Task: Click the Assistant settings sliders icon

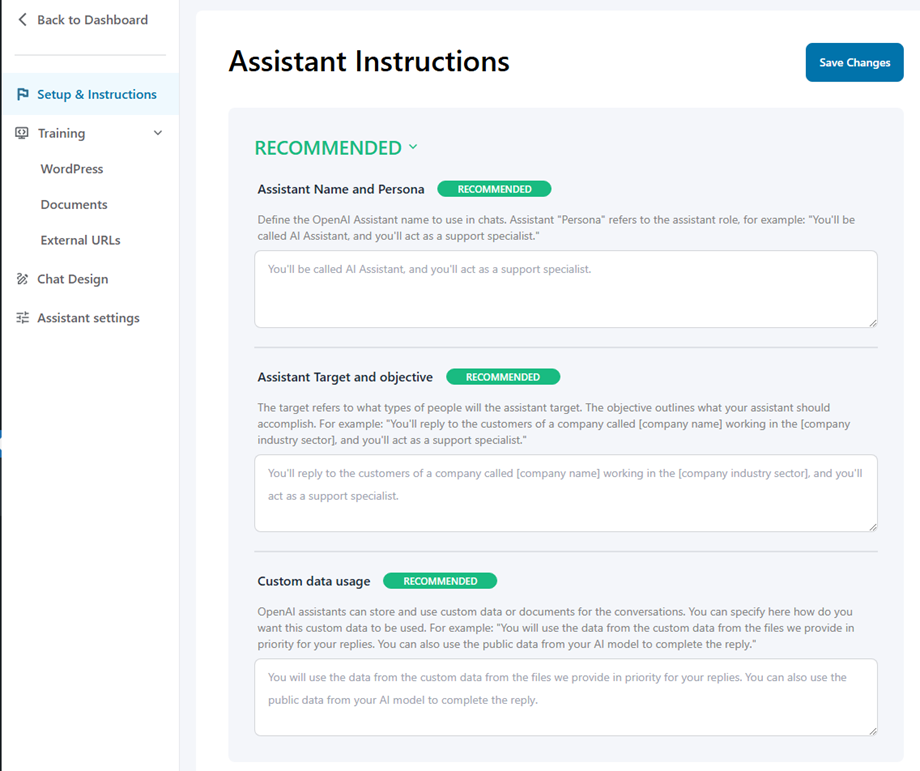Action: 23,318
